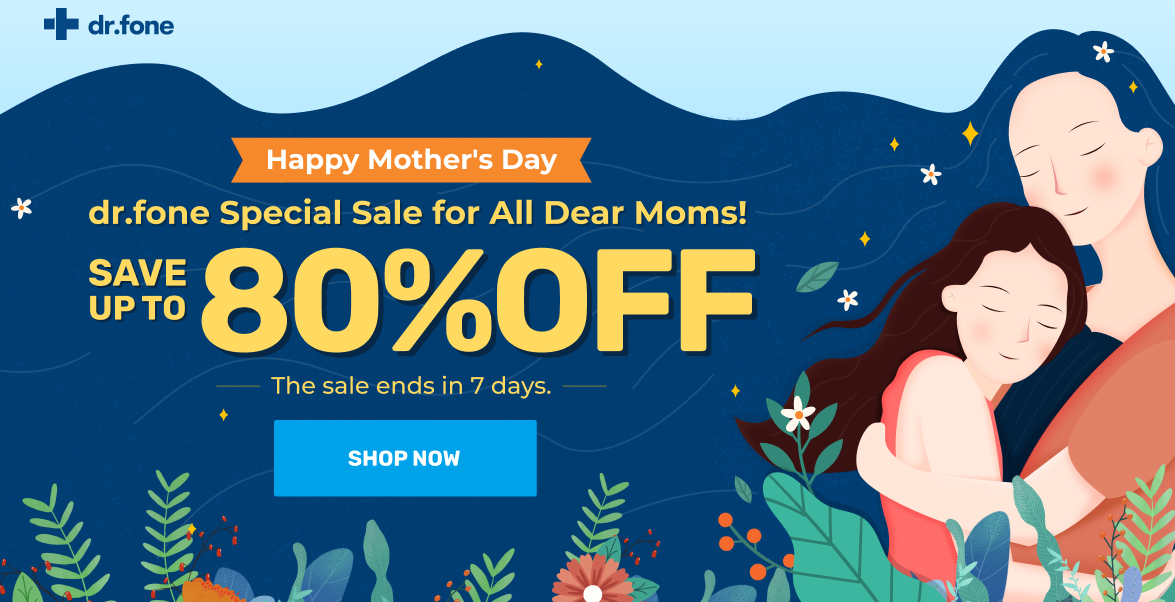The width and height of the screenshot is (1175, 602).
Task: Click the dr.fone blue cross logo icon
Action: [x=61, y=24]
